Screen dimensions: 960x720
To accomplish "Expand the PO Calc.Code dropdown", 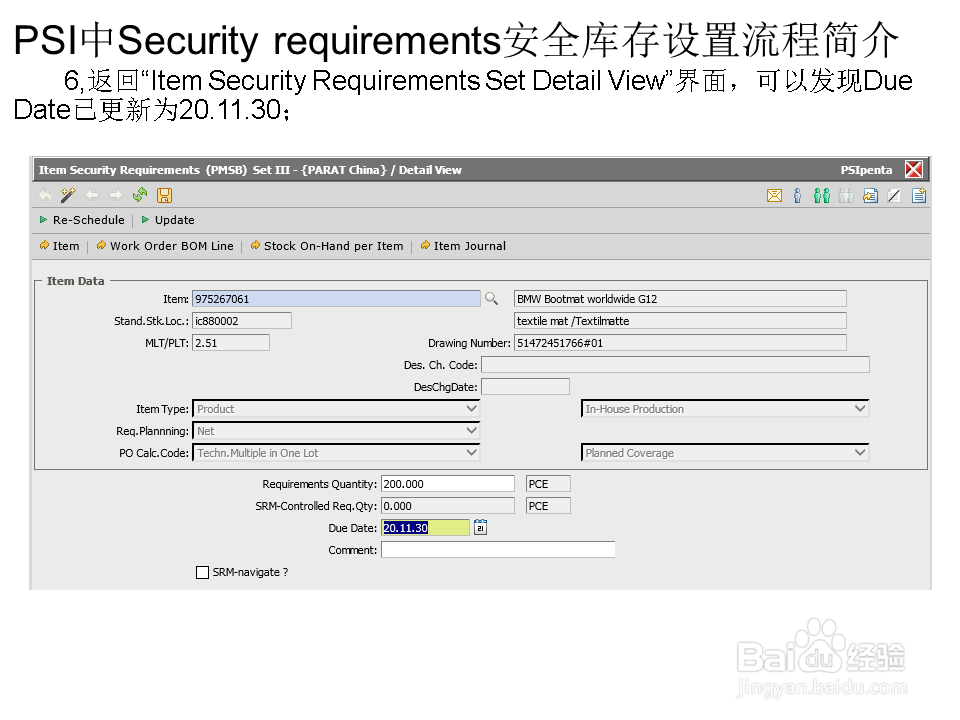I will [471, 452].
